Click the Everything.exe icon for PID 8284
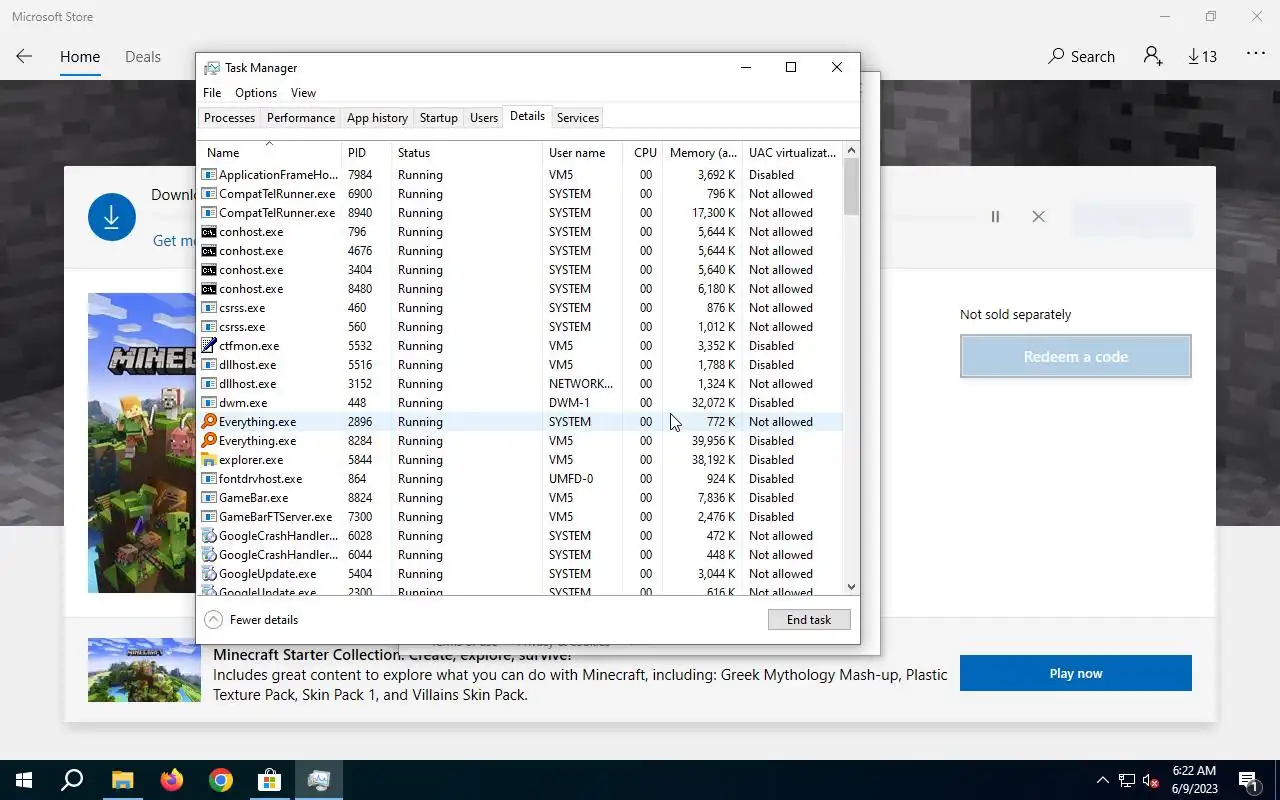This screenshot has width=1280, height=800. coord(209,441)
